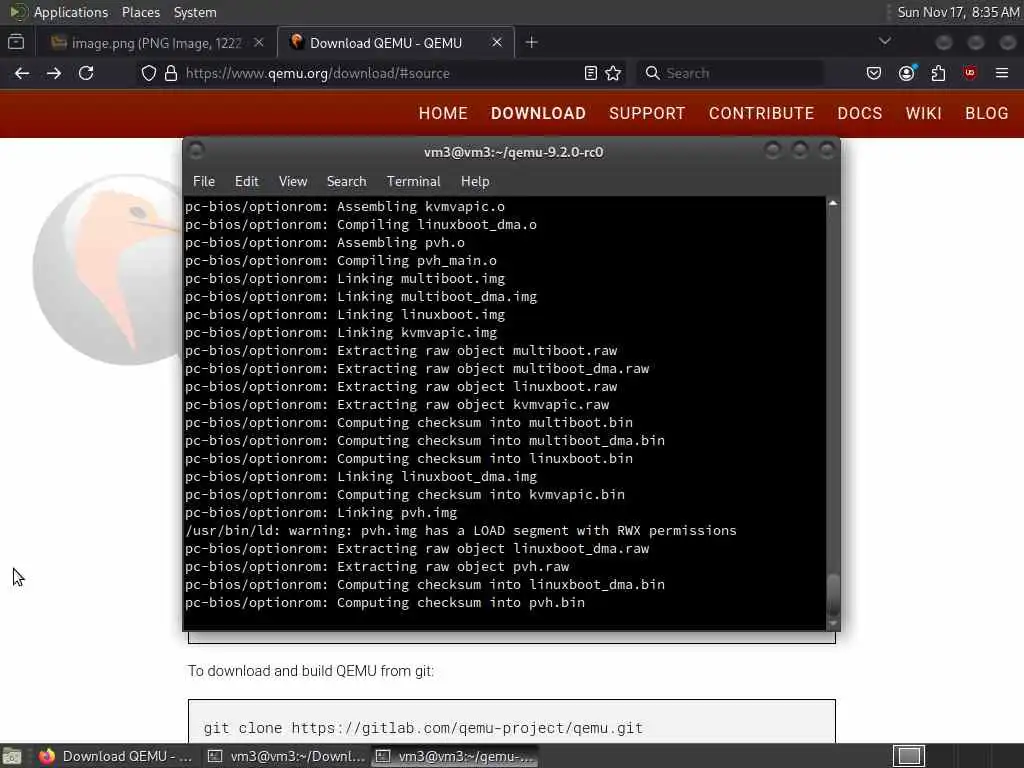Open new browser tab with plus

(532, 42)
